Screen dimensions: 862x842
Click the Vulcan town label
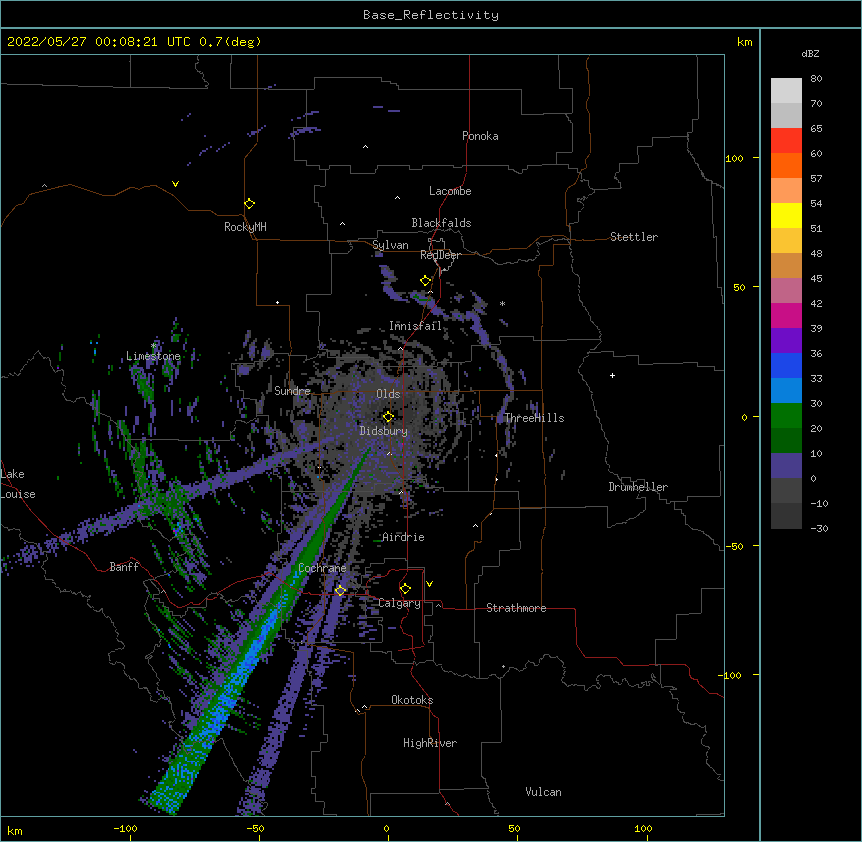[x=543, y=792]
